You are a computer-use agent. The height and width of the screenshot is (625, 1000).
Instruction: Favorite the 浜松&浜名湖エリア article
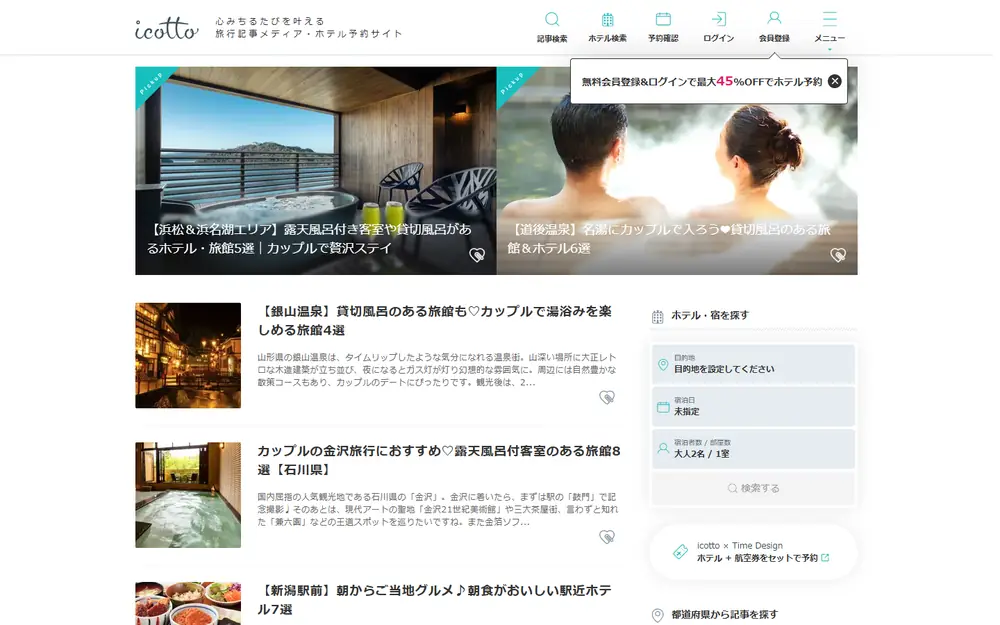point(477,255)
